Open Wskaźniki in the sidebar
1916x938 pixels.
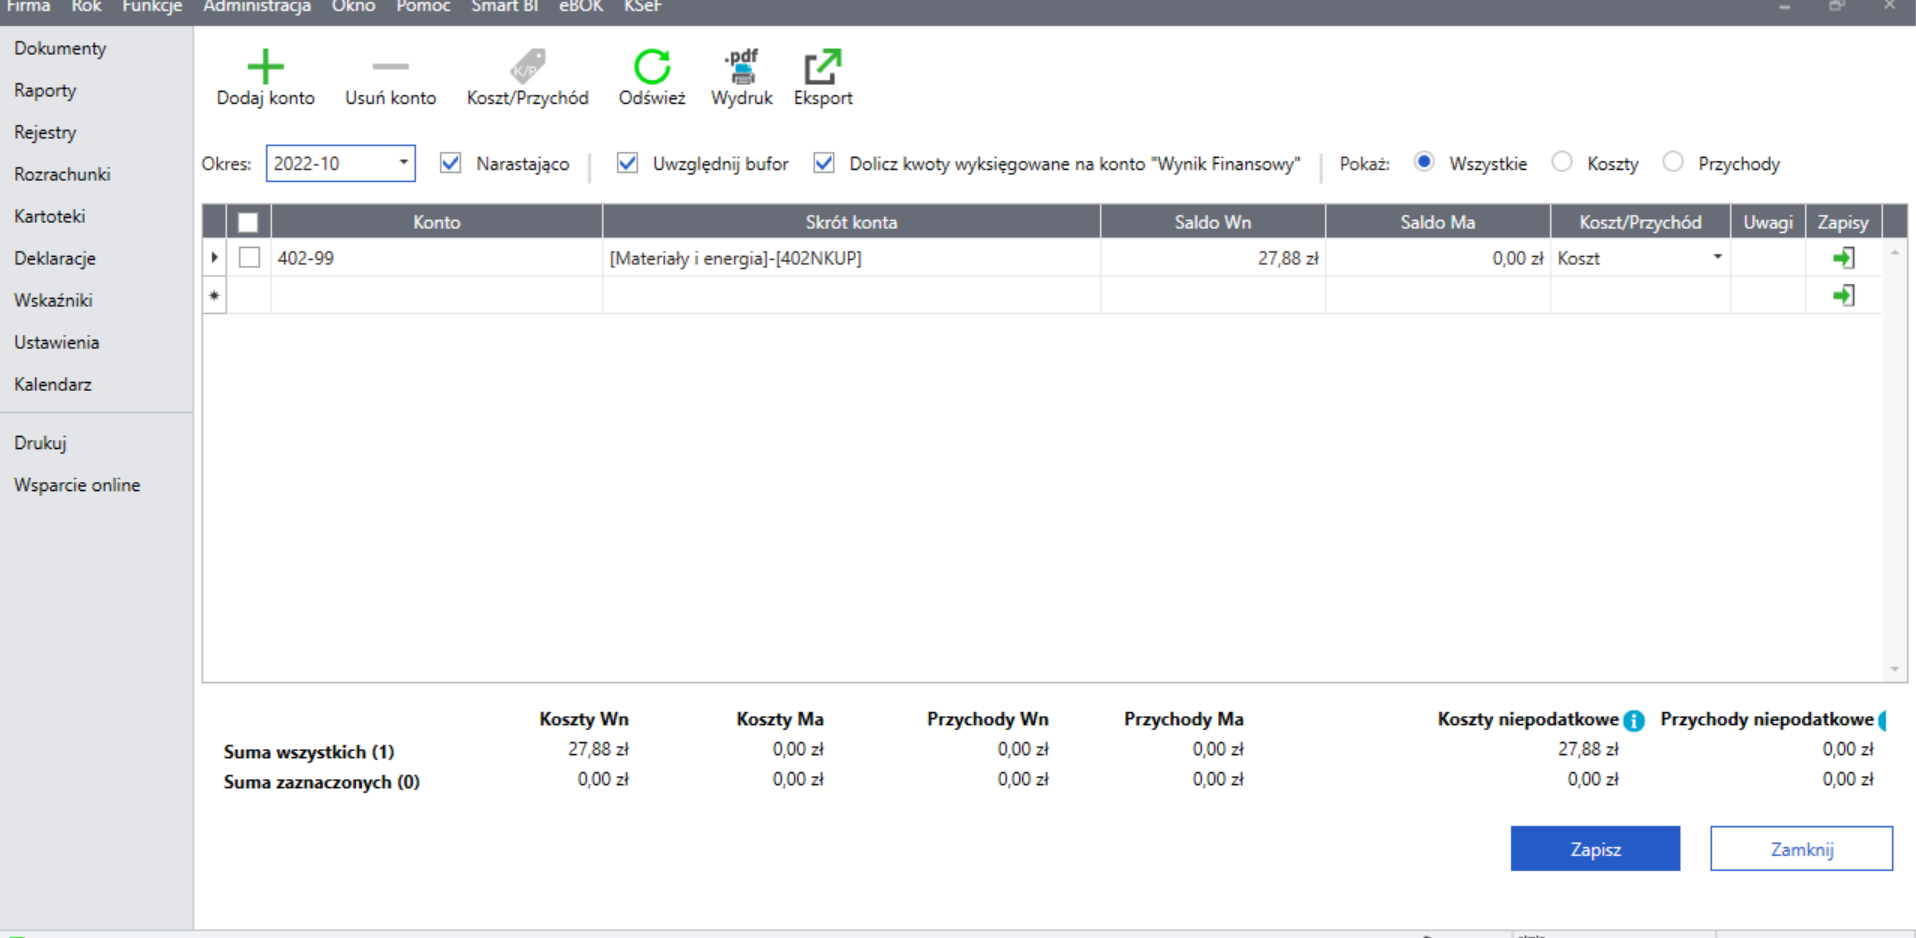53,300
